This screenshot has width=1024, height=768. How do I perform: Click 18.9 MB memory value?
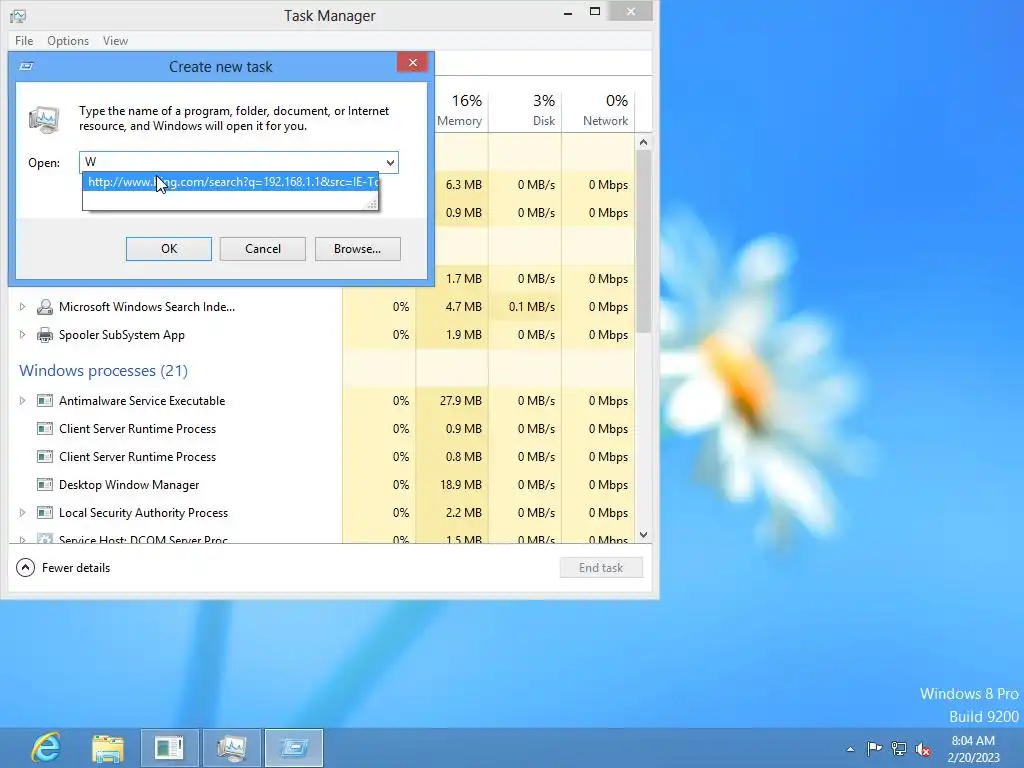coord(460,485)
